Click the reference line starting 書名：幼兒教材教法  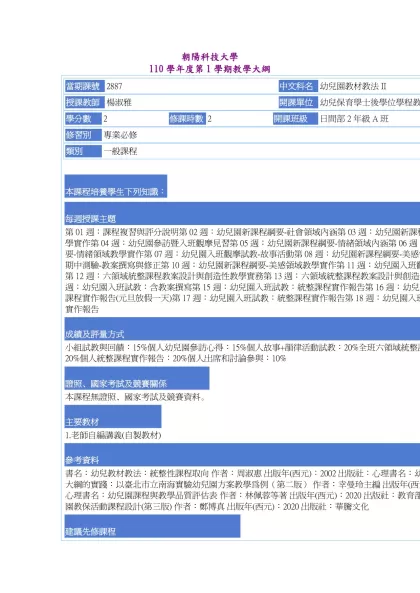pyautogui.click(x=242, y=473)
